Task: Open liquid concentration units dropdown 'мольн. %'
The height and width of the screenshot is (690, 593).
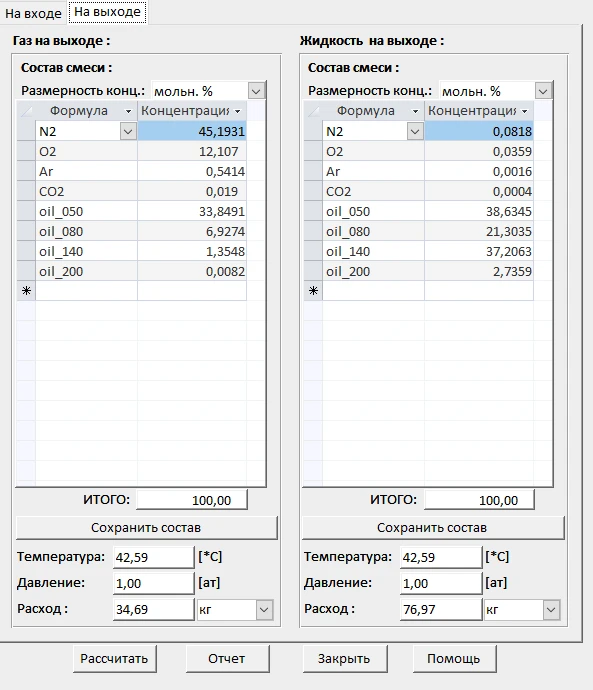Action: pos(543,91)
